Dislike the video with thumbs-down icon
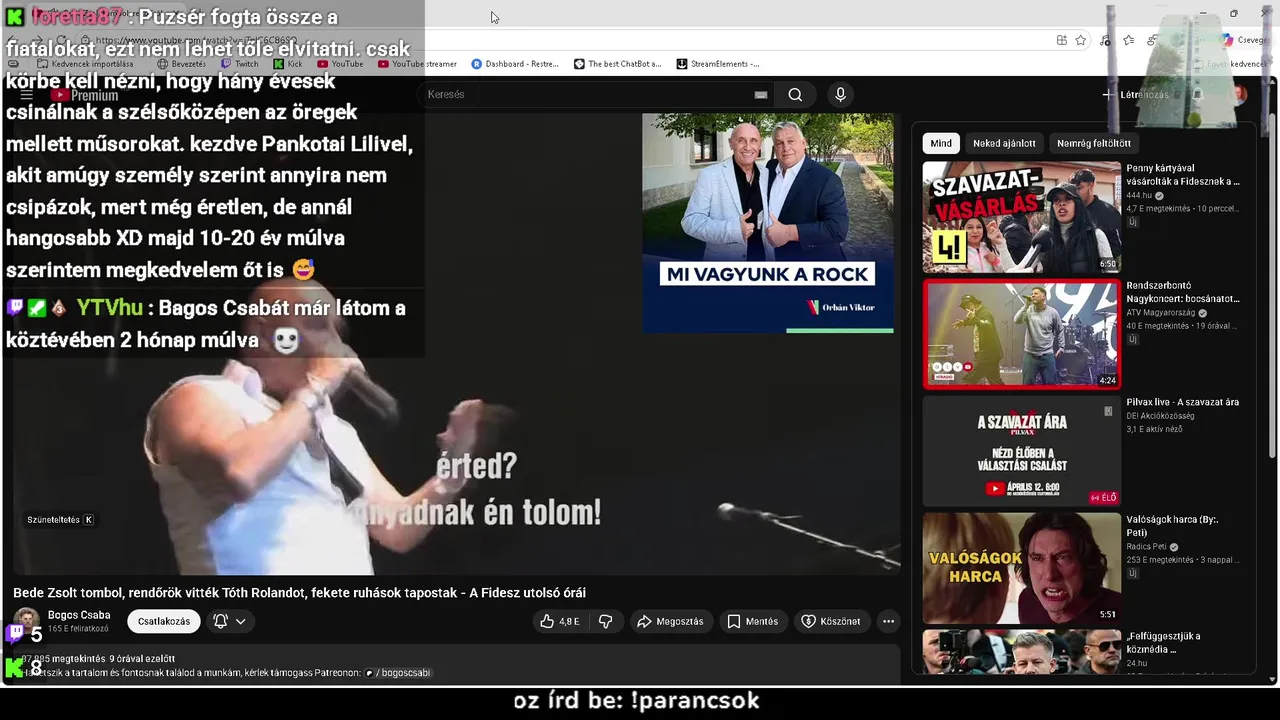 [x=605, y=621]
